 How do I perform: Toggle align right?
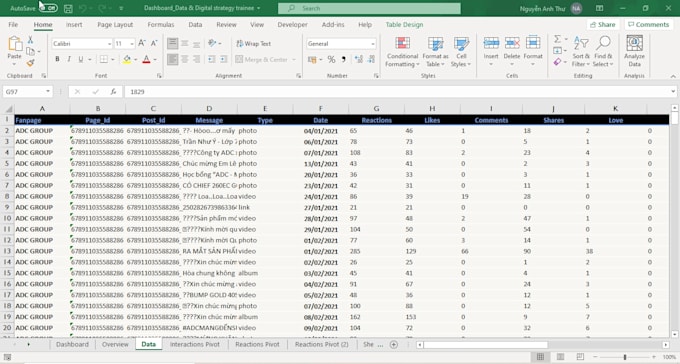(x=196, y=59)
